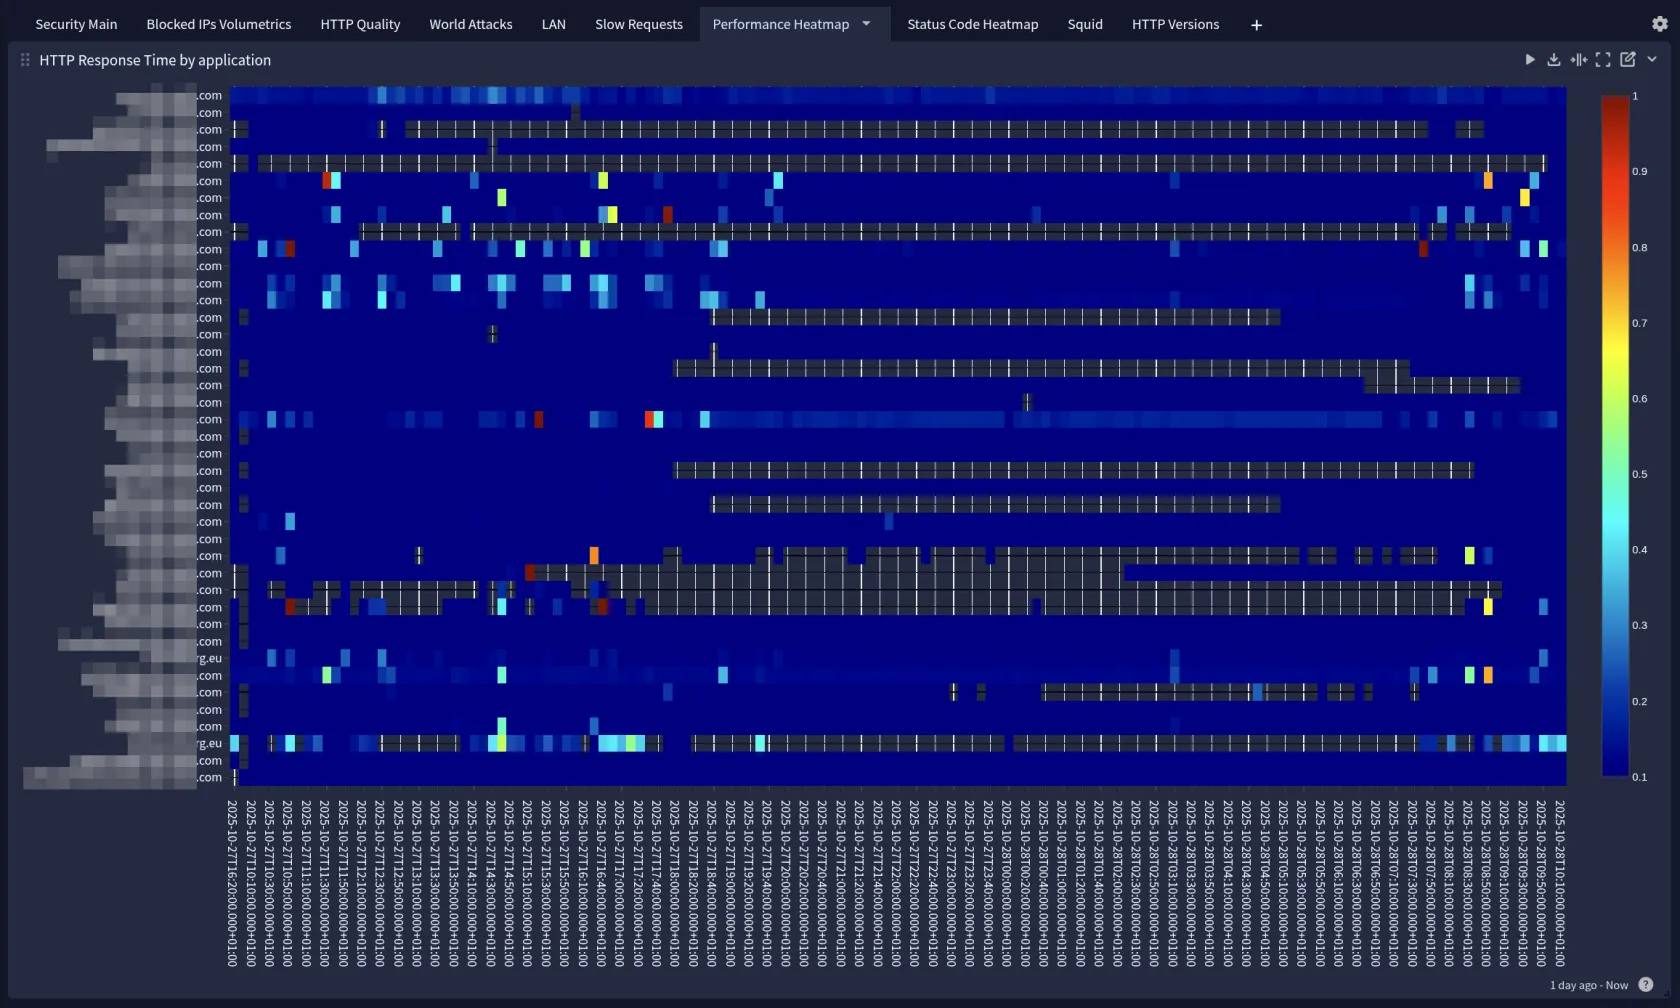Click the collapse-width arrows icon in panel header

coord(1578,60)
